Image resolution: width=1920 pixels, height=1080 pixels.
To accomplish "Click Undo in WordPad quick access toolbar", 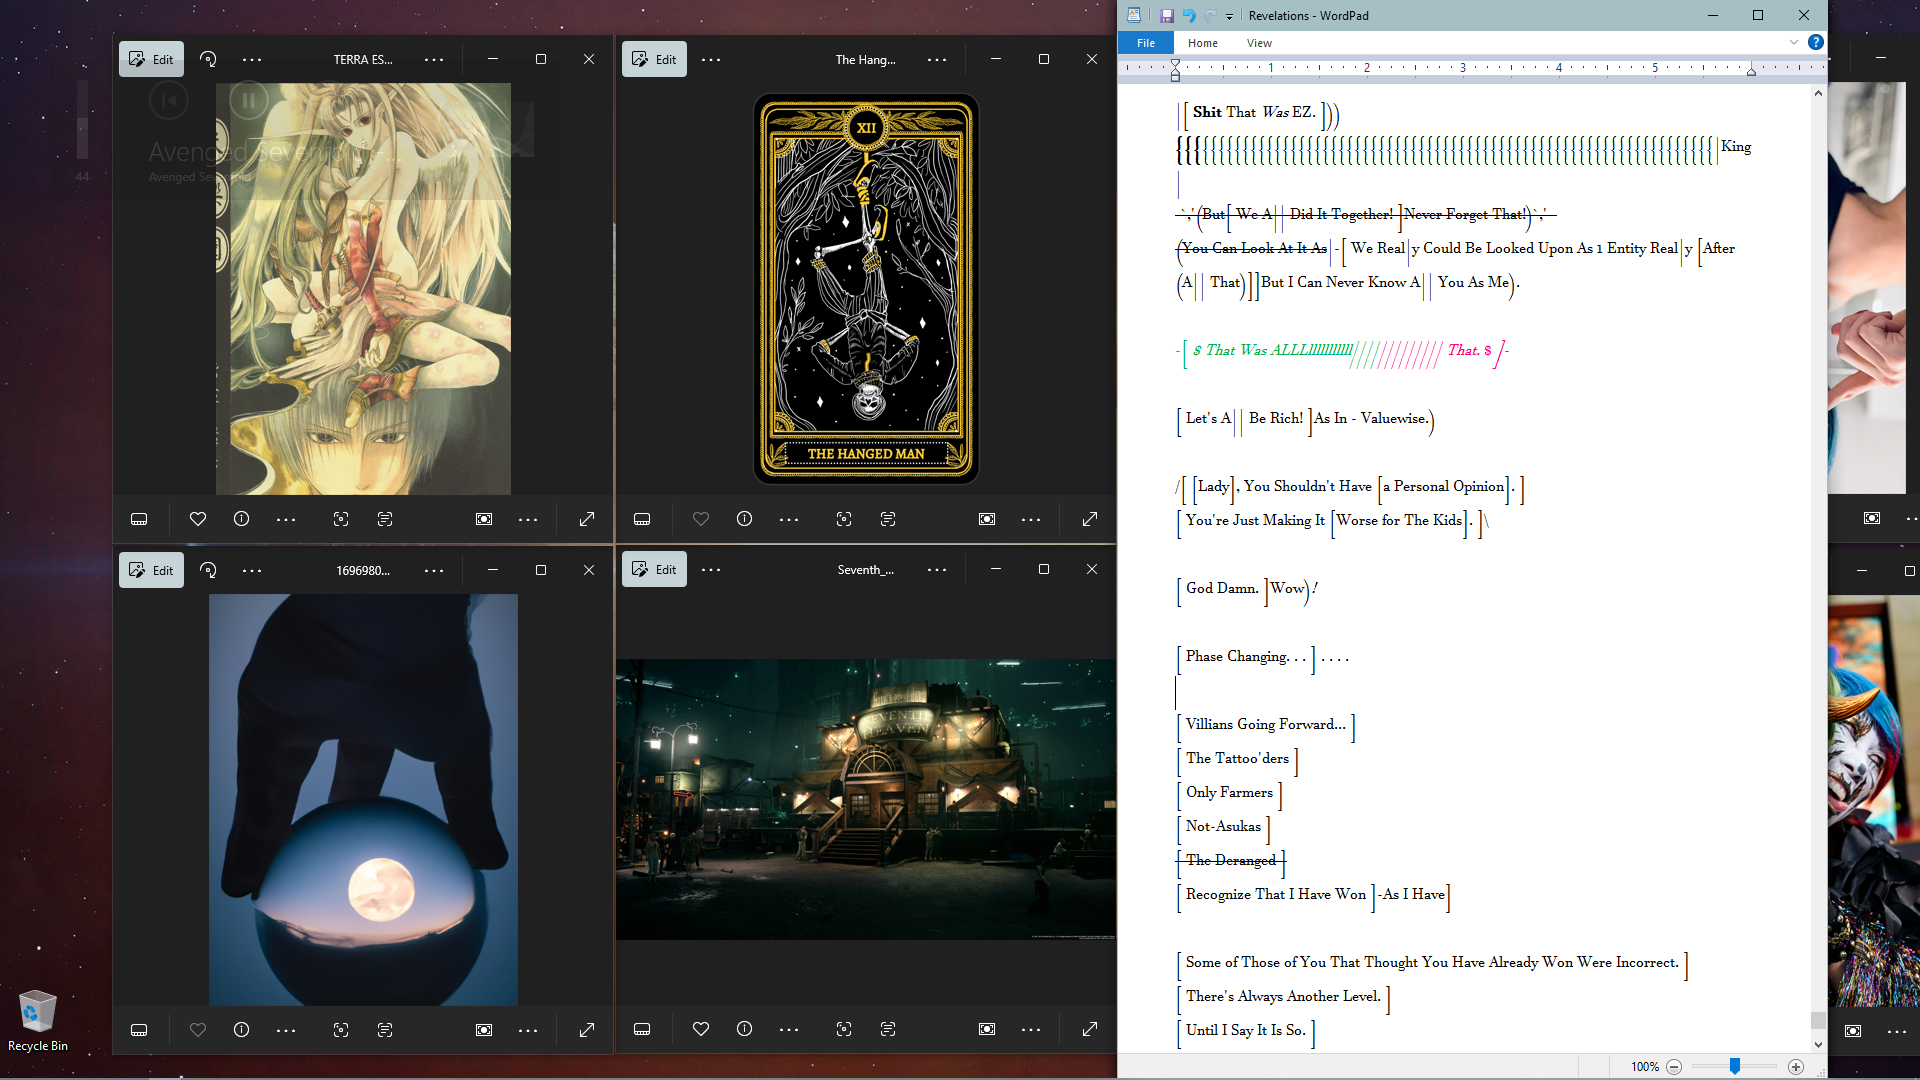I will [1189, 16].
